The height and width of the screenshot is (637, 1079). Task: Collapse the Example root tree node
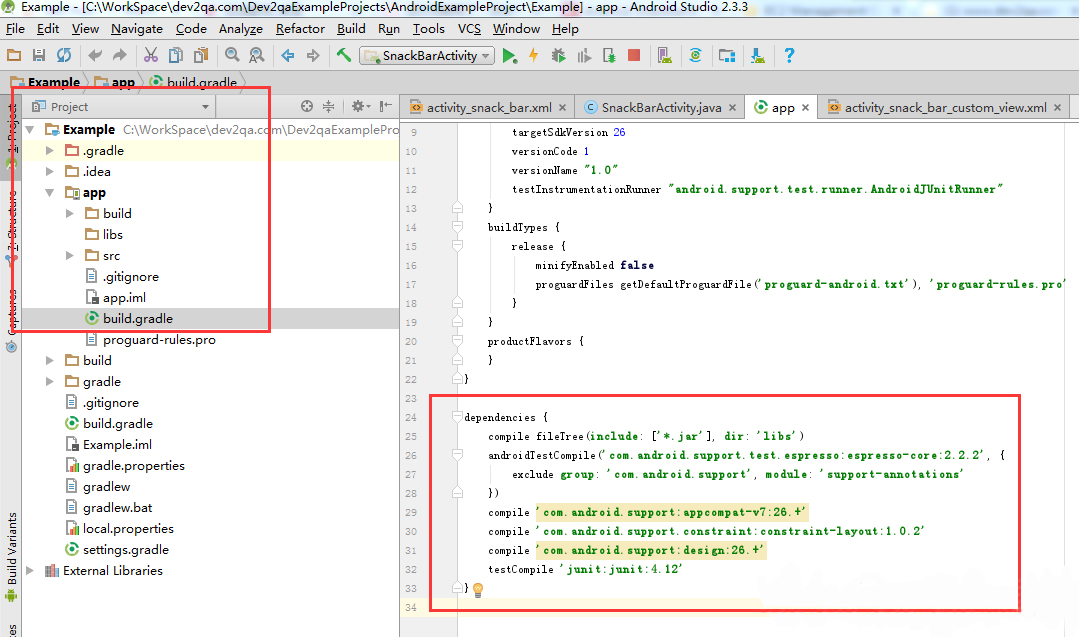[x=30, y=129]
